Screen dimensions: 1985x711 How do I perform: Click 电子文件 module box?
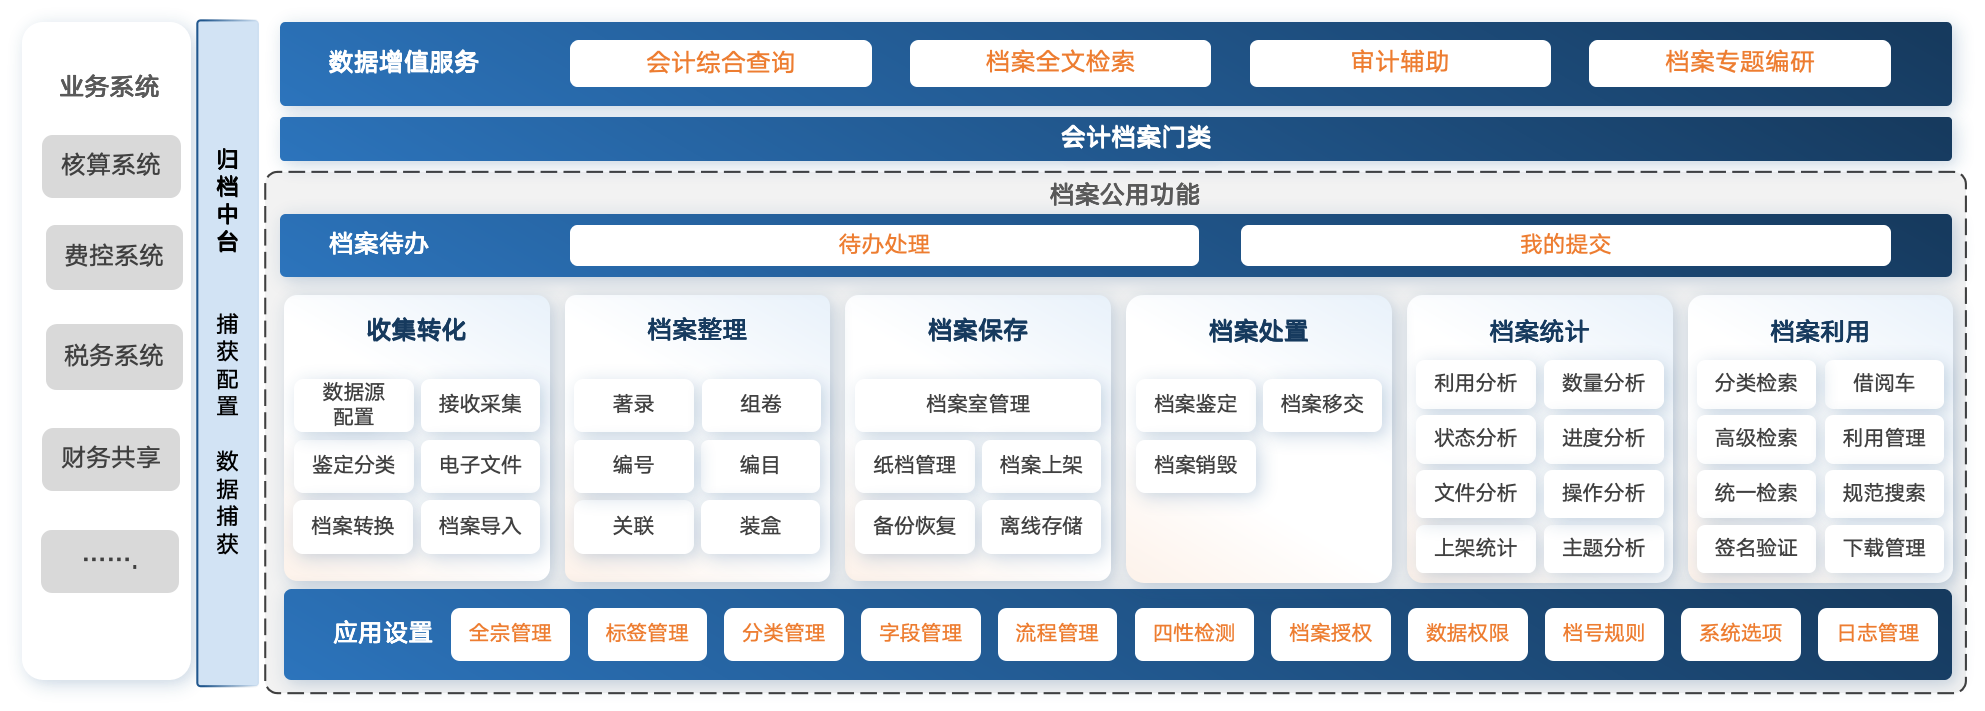coord(480,465)
